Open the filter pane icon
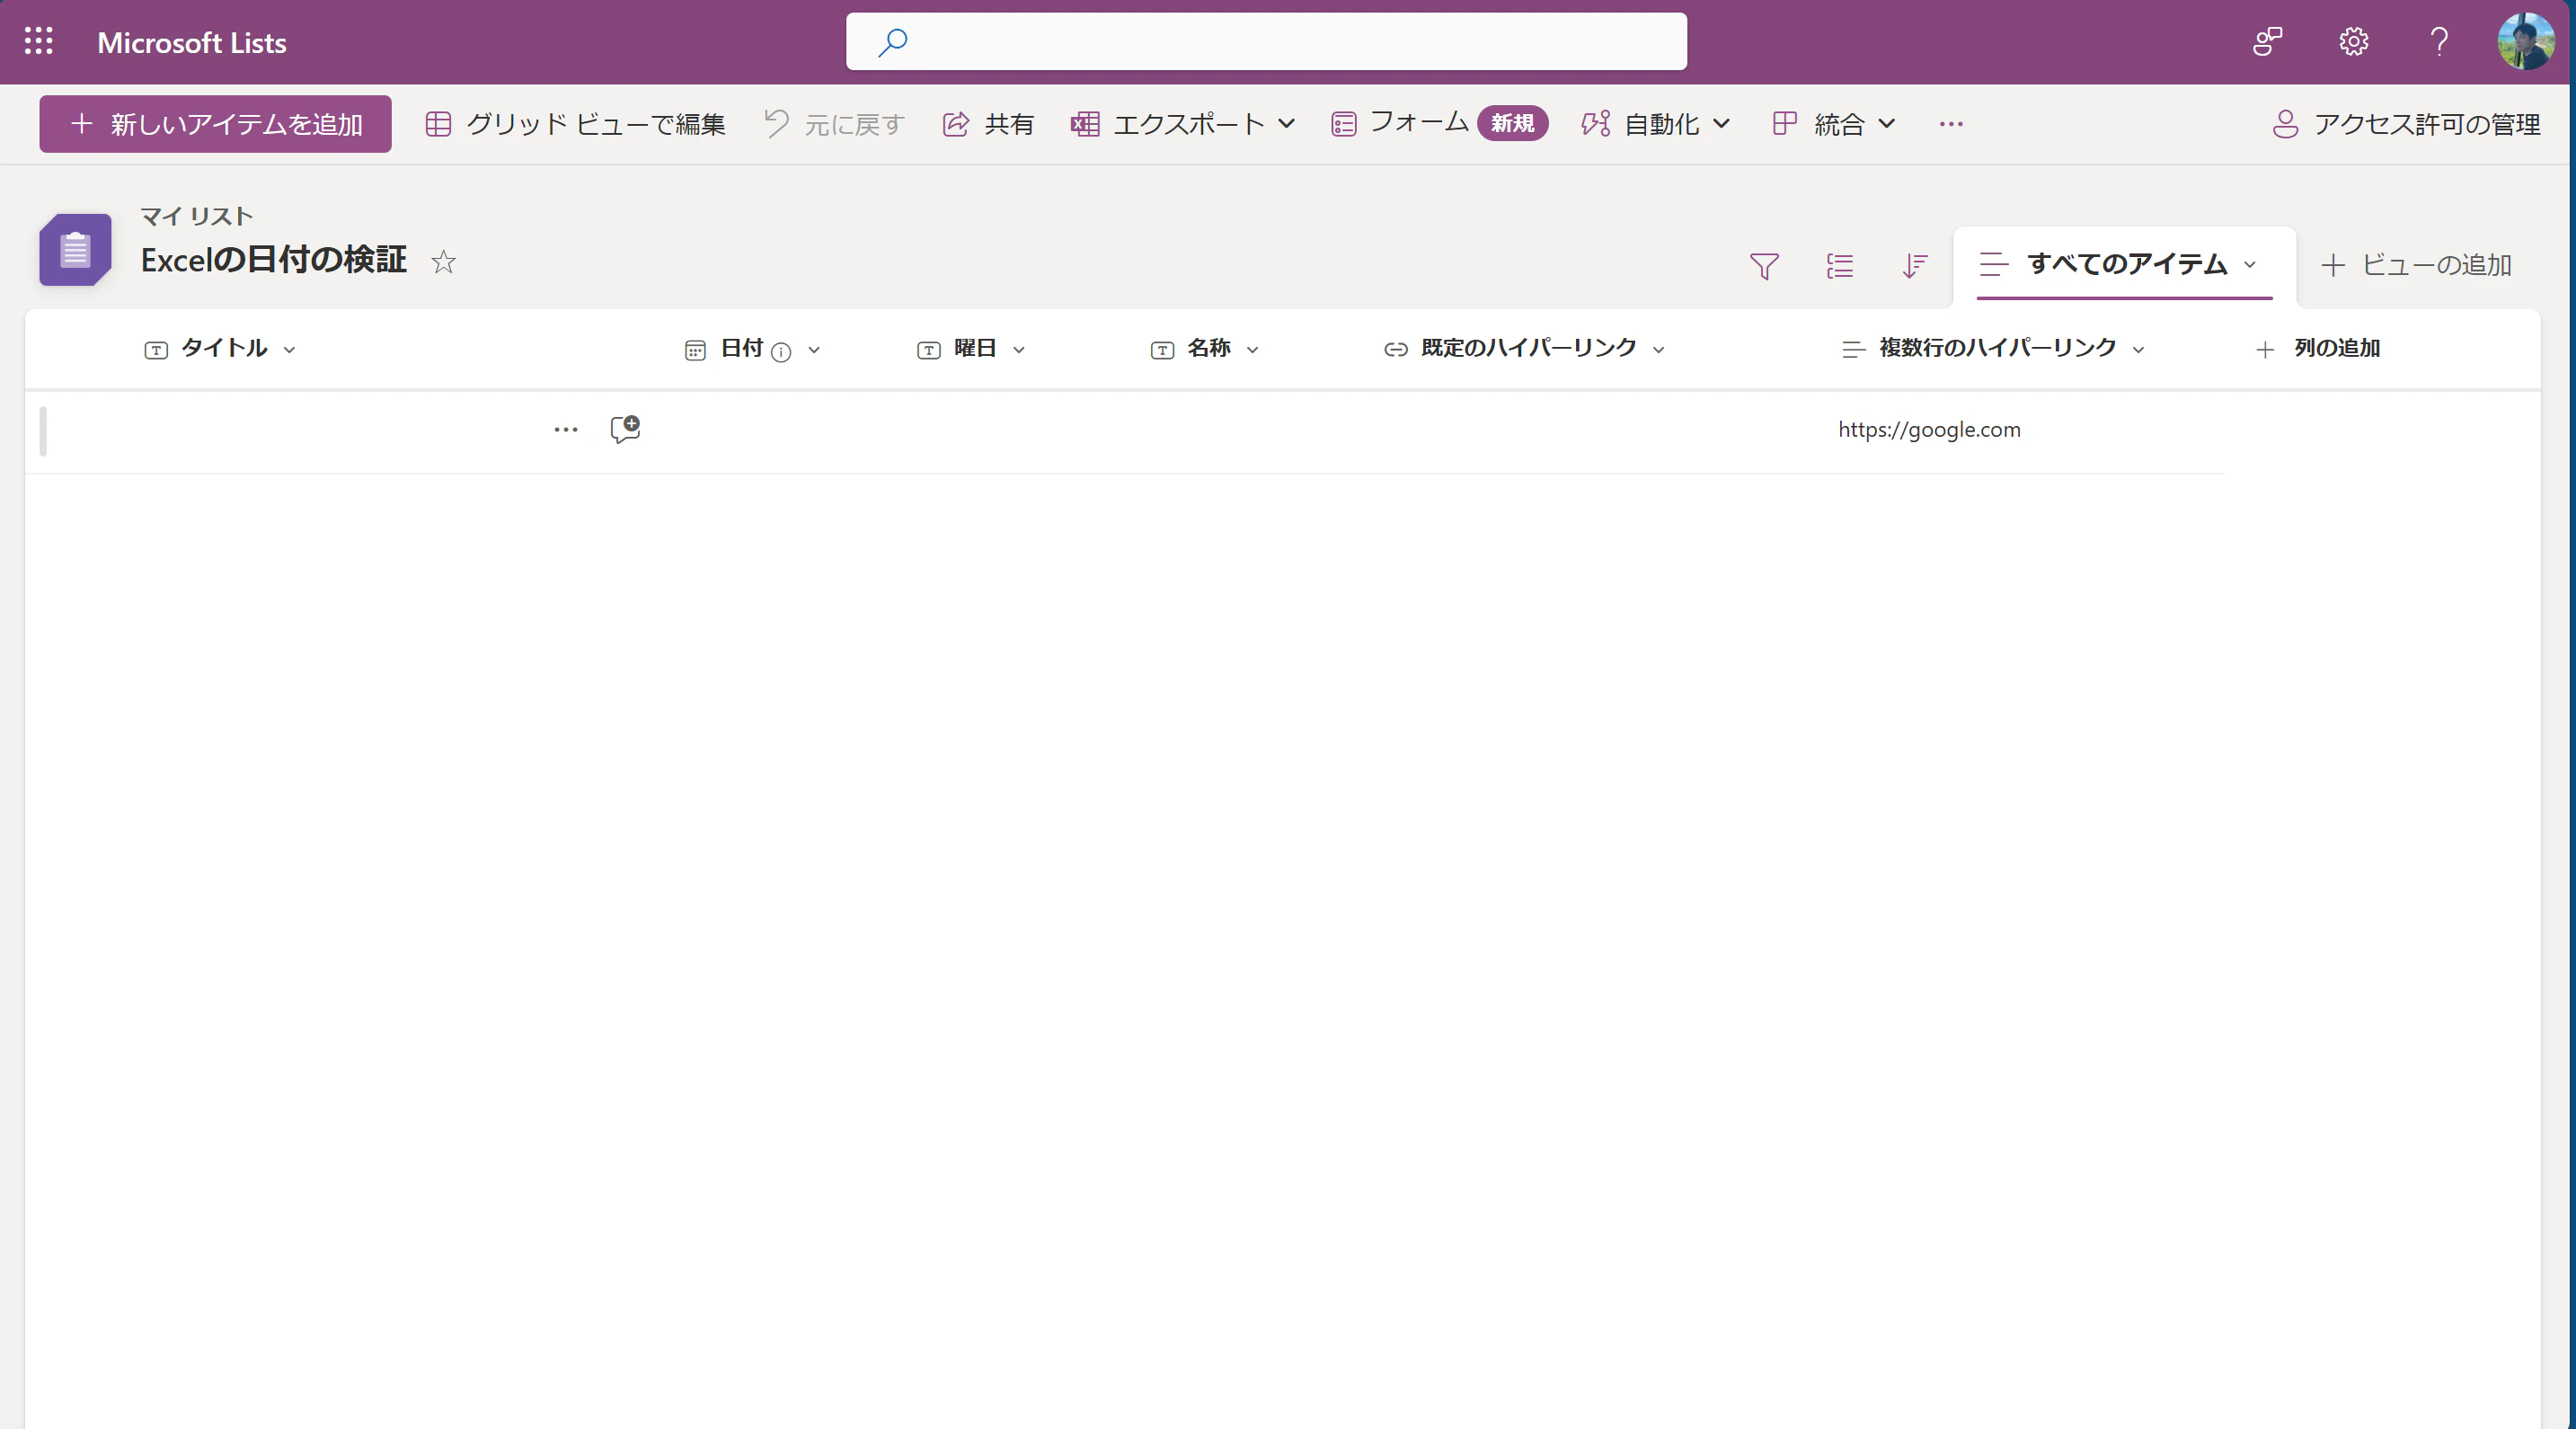2576x1429 pixels. [1764, 265]
